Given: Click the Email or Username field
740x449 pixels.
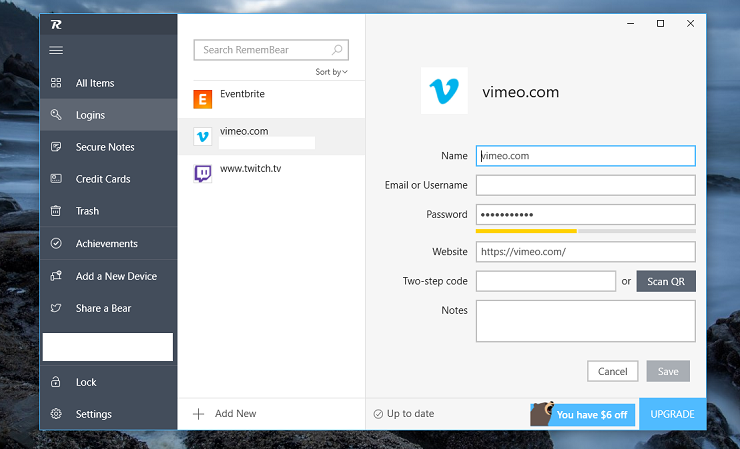Looking at the screenshot, I should point(586,185).
